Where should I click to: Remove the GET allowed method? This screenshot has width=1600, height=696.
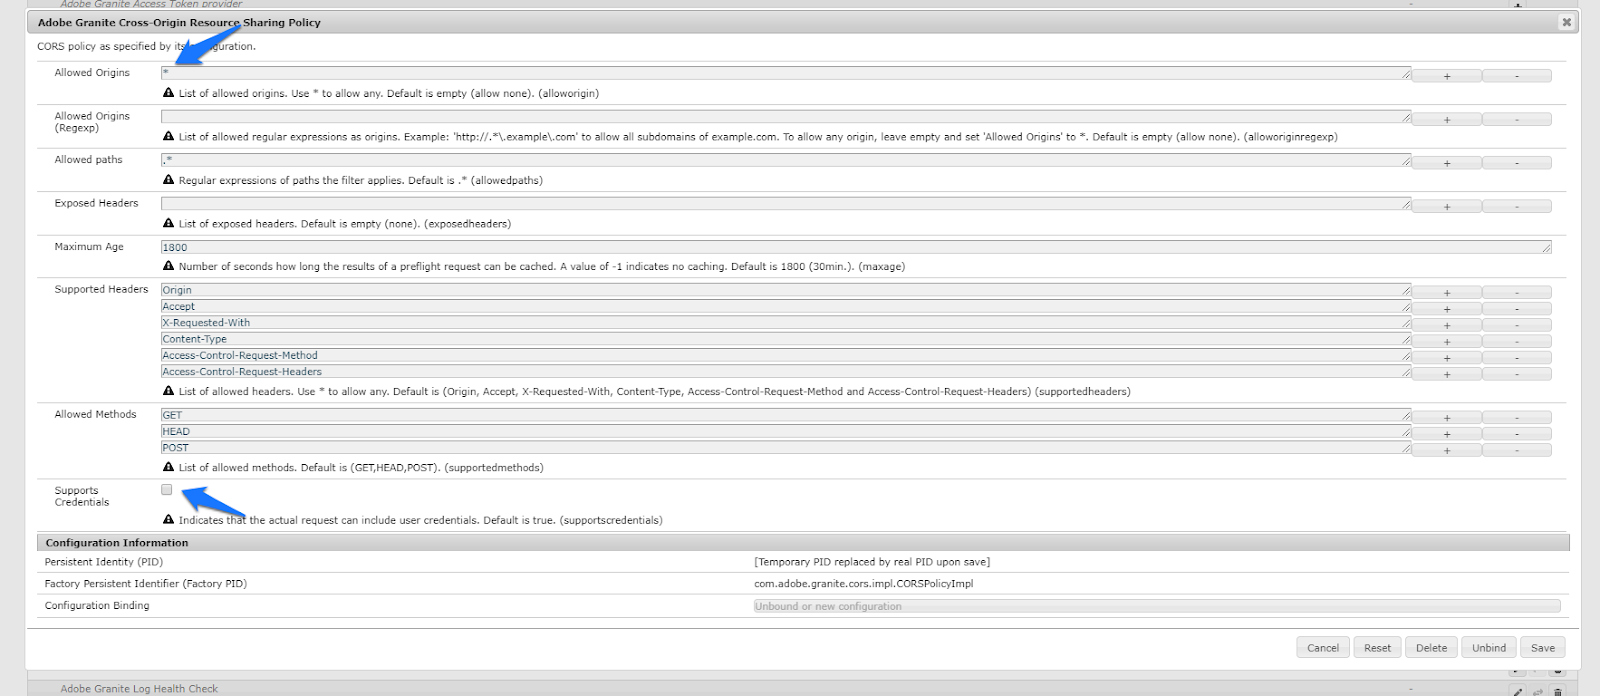point(1516,418)
